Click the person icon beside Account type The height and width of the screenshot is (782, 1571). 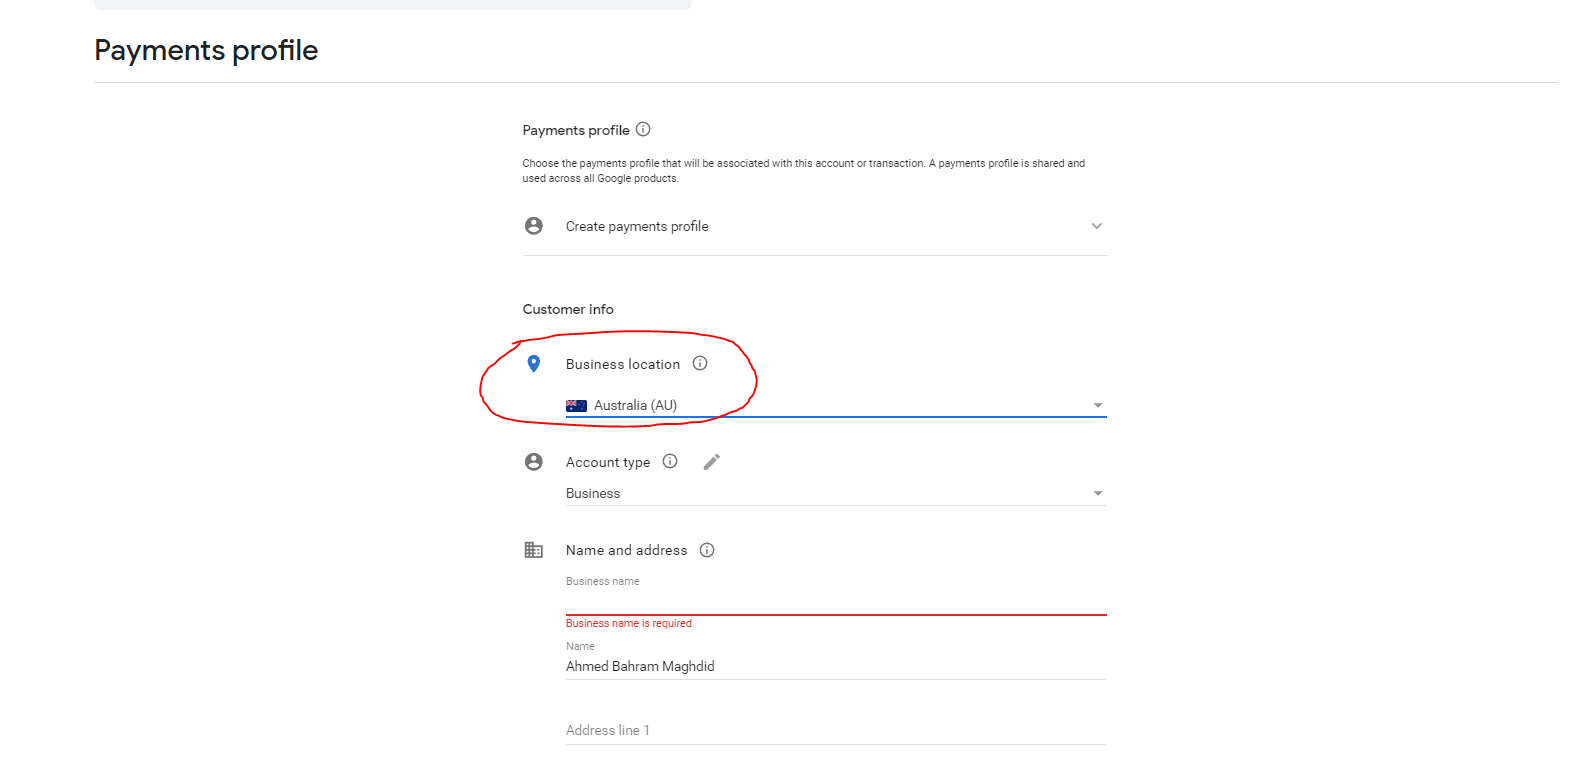(x=534, y=462)
